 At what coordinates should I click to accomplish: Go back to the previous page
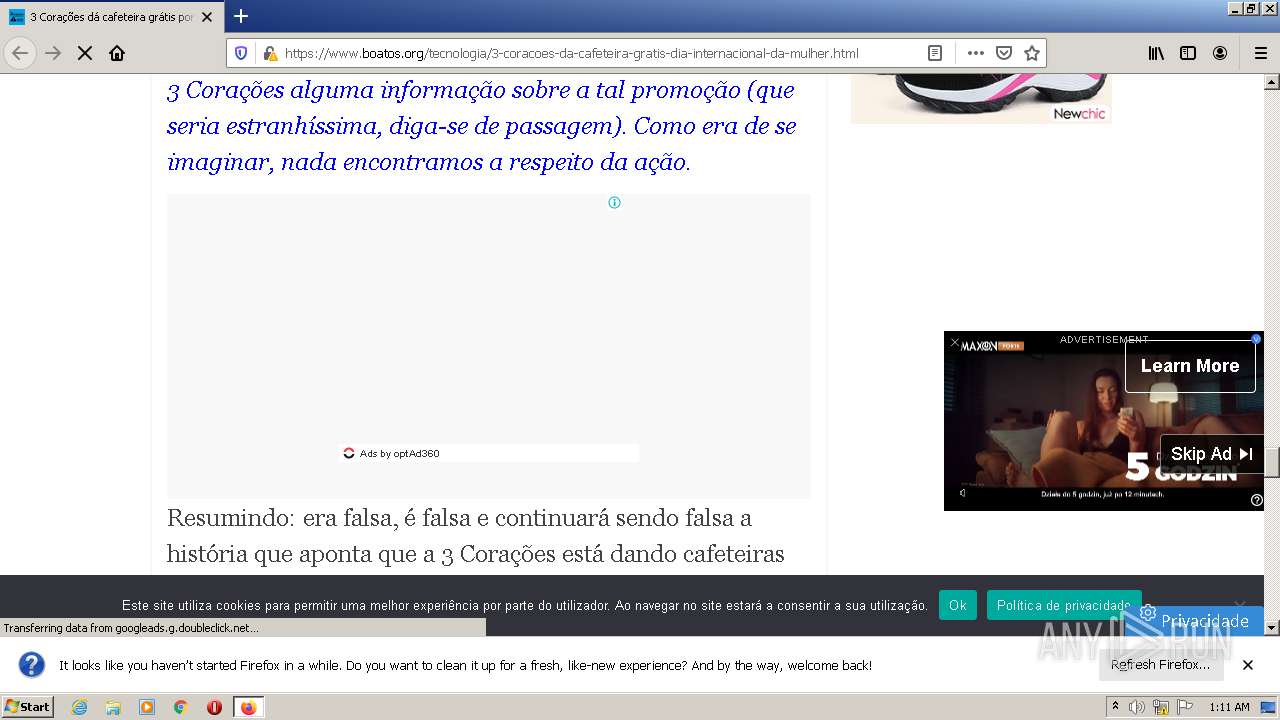(x=20, y=53)
